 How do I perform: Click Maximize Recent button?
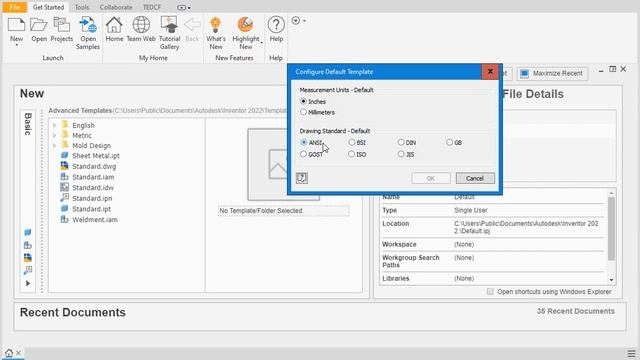553,73
